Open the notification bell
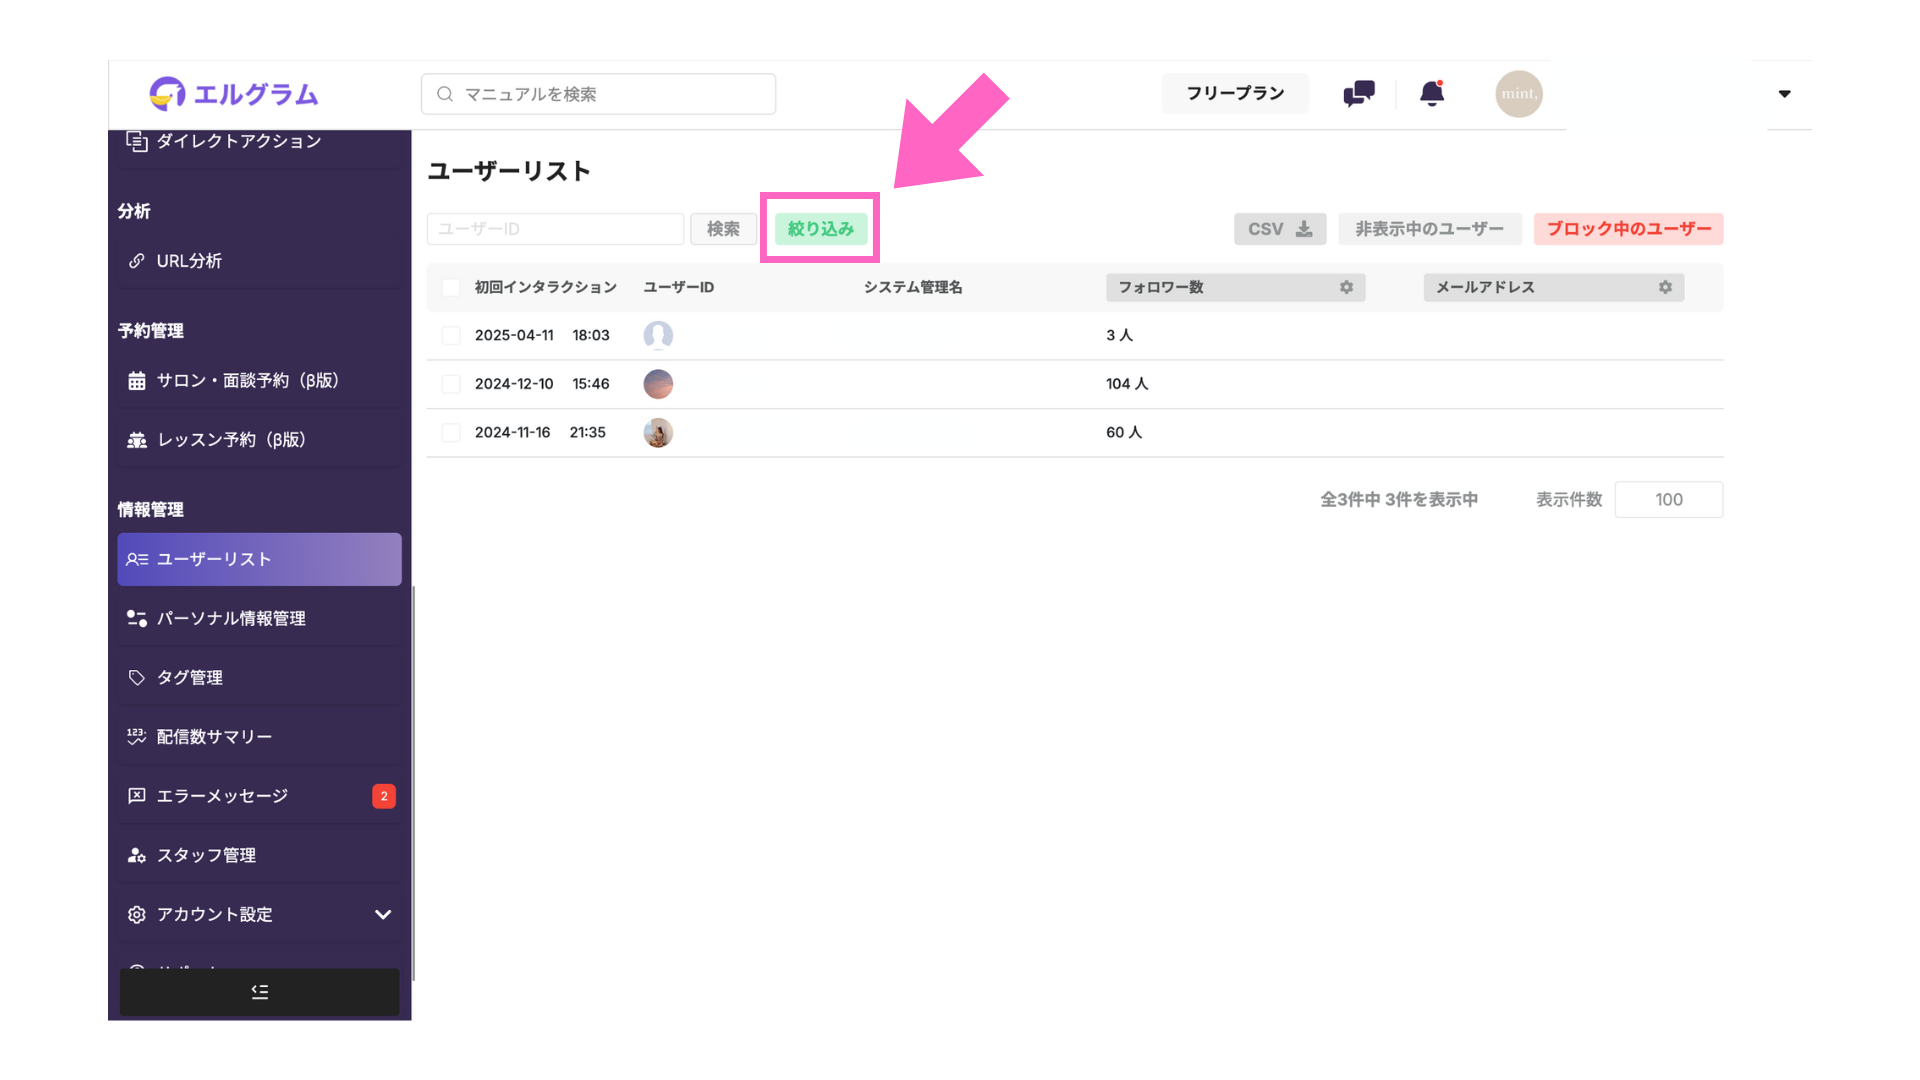 pyautogui.click(x=1432, y=93)
